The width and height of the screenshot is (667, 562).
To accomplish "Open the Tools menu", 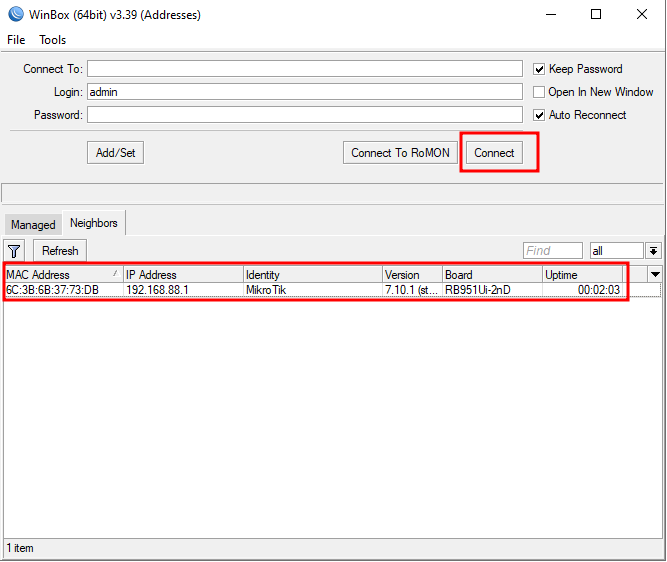I will coord(53,40).
